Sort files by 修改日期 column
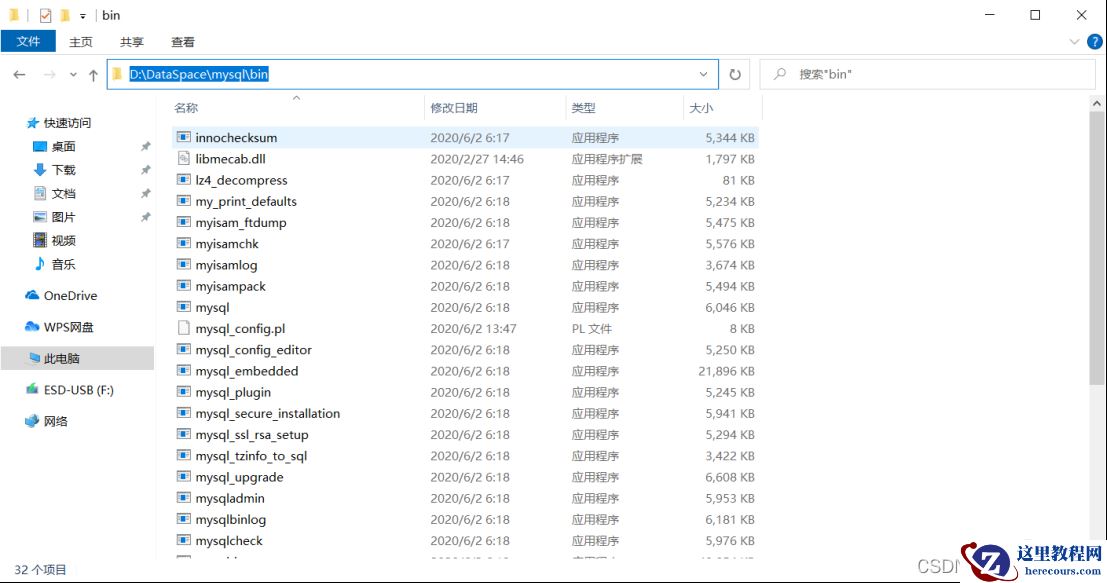This screenshot has width=1107, height=583. click(454, 108)
